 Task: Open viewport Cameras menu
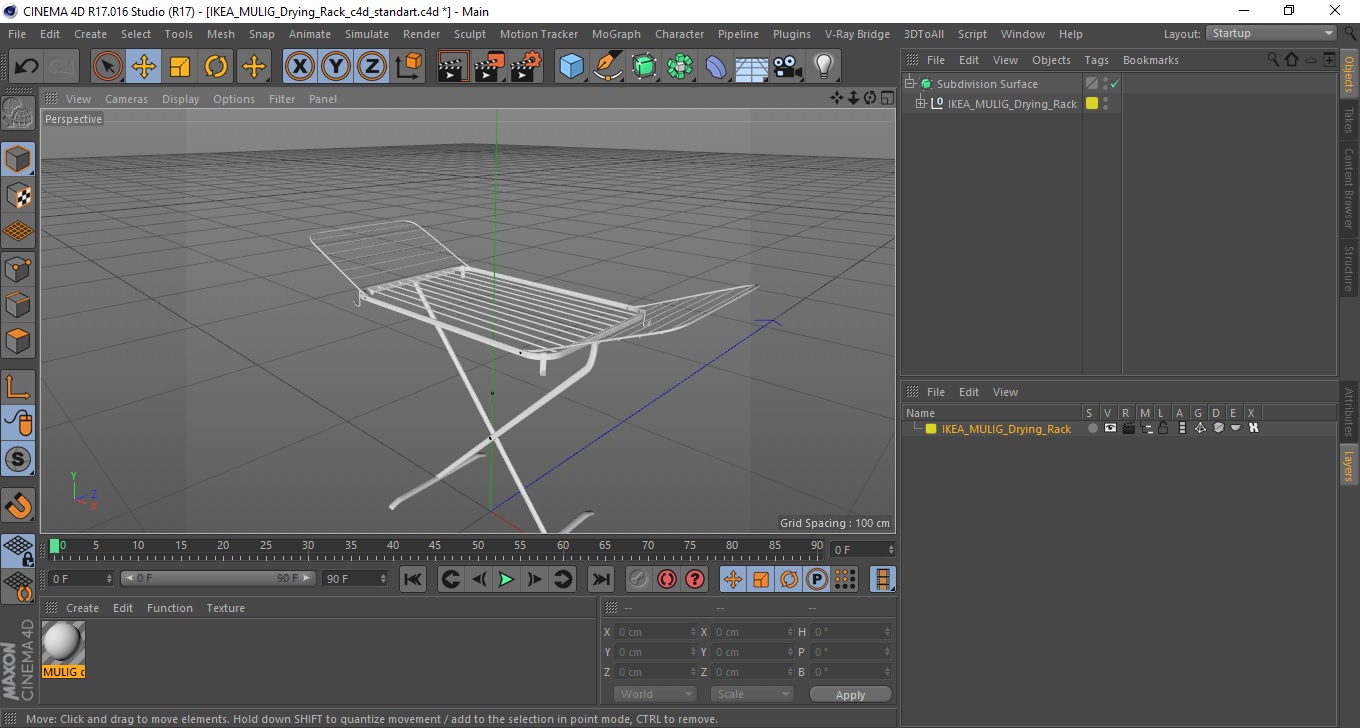click(x=126, y=99)
